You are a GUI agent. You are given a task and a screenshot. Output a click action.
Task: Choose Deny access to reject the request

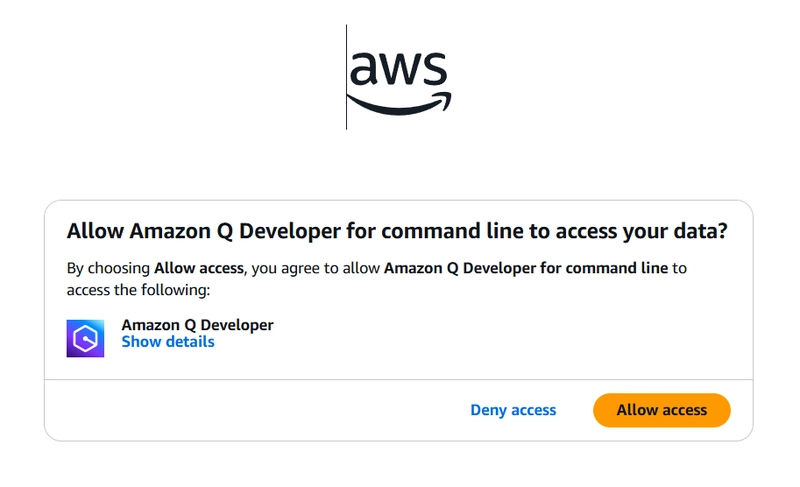(513, 410)
